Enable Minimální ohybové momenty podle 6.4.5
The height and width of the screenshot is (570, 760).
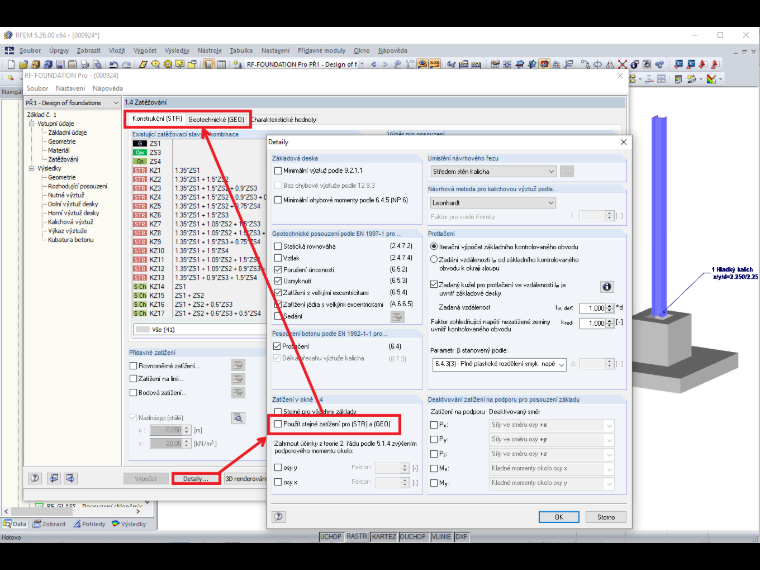[278, 200]
